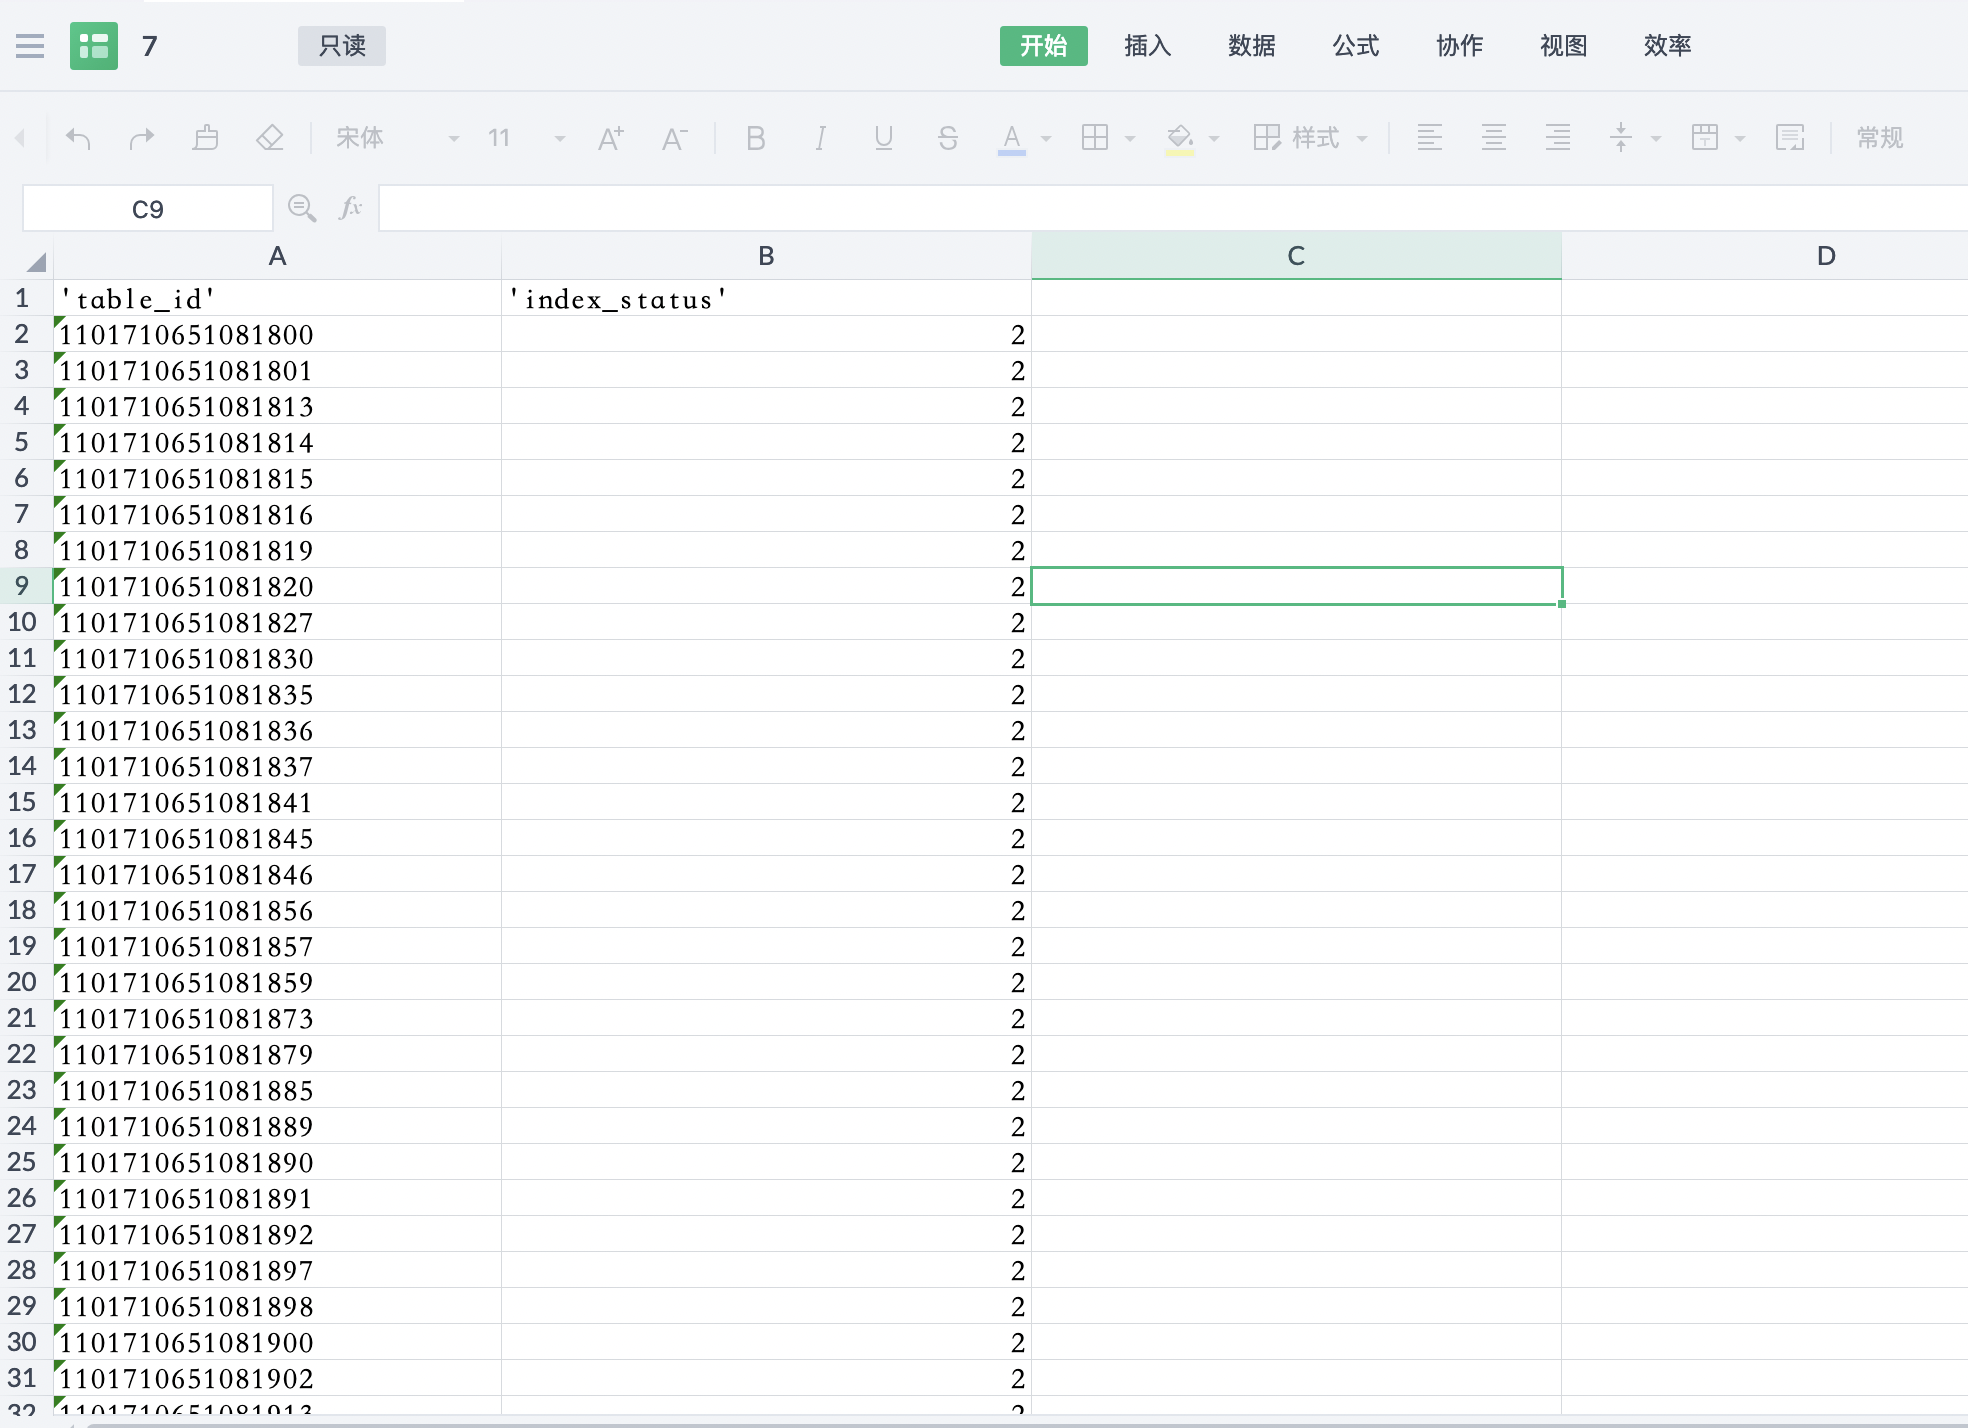Click the eraser clear-format icon
Viewport: 1968px width, 1428px height.
coord(270,138)
